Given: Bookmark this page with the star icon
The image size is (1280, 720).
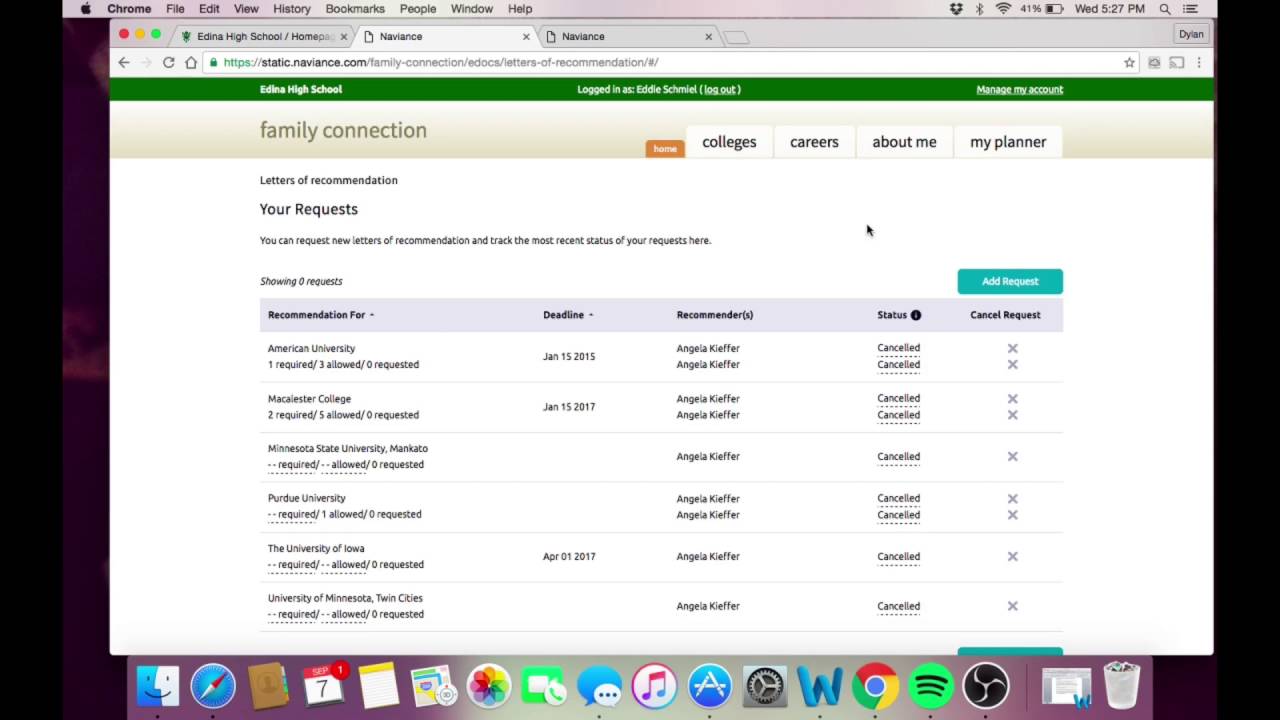Looking at the screenshot, I should pos(1129,62).
